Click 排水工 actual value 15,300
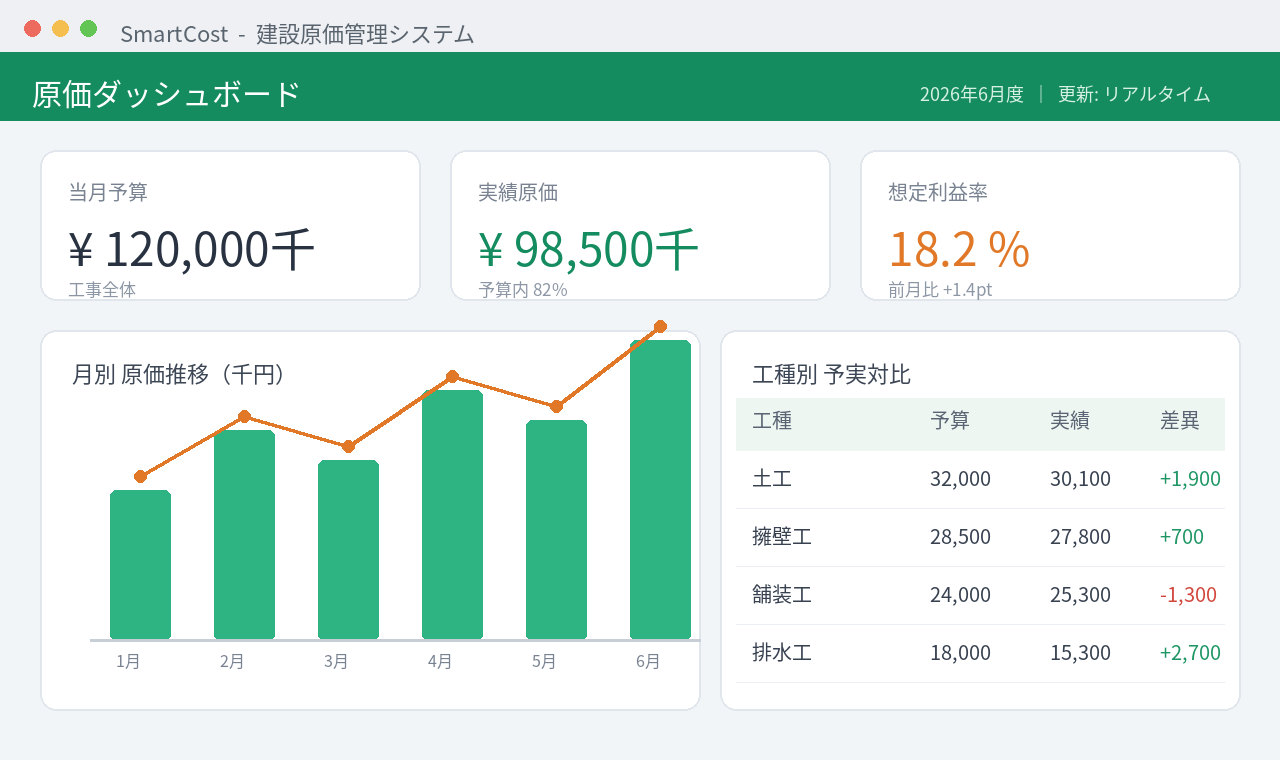Image resolution: width=1280 pixels, height=760 pixels. 1080,653
